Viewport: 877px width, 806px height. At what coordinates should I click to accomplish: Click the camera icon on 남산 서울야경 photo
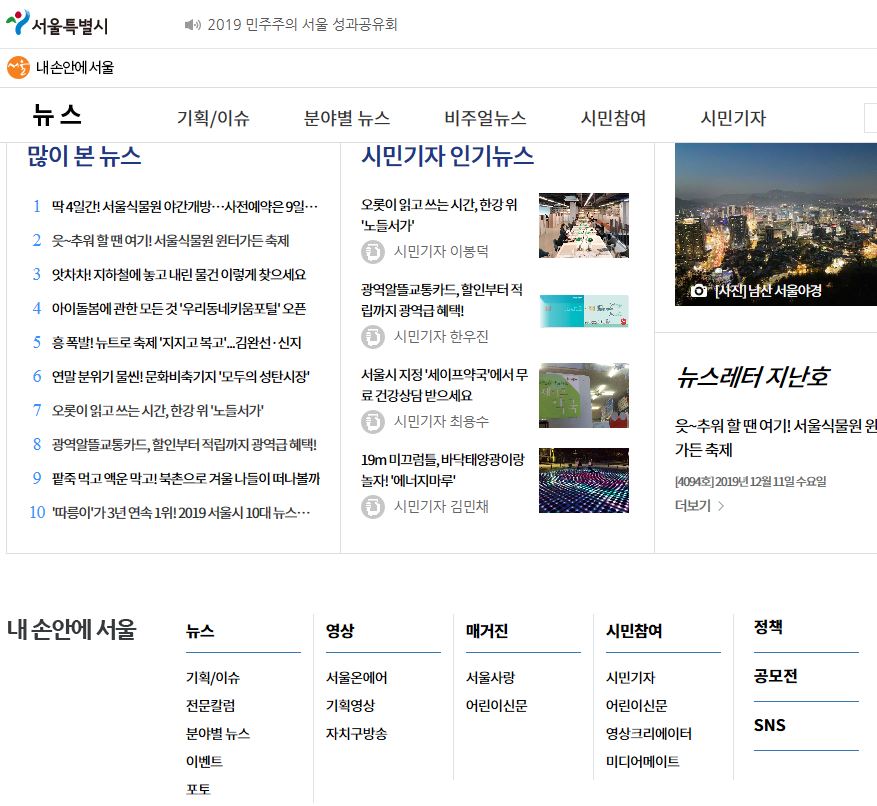698,291
